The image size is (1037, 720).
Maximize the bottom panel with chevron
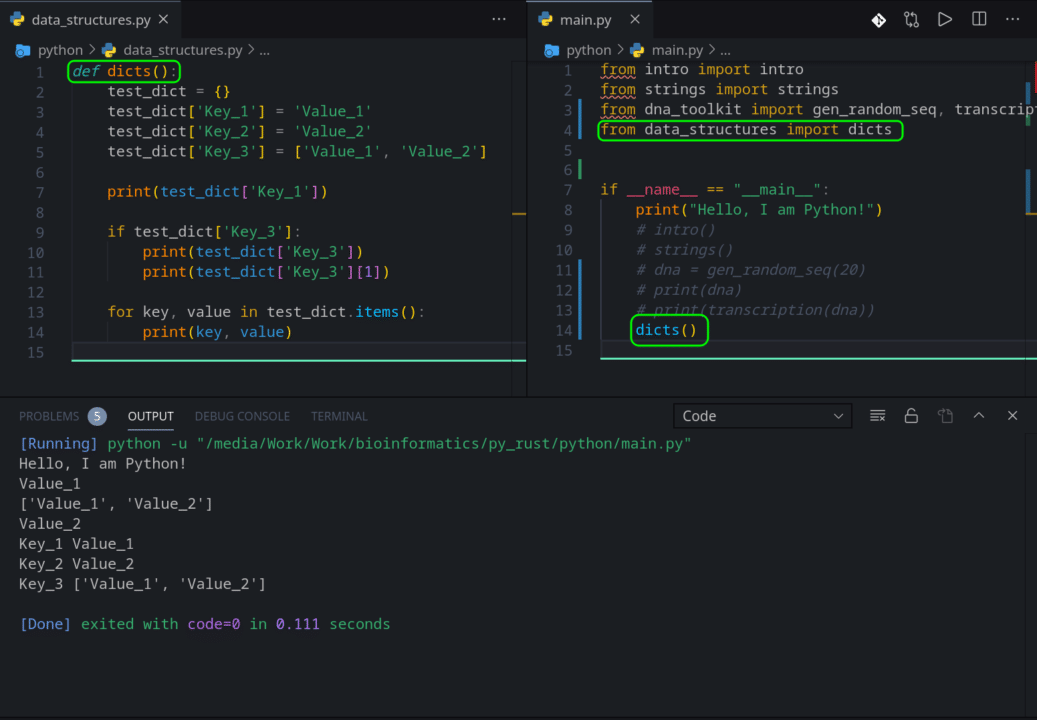pos(978,416)
